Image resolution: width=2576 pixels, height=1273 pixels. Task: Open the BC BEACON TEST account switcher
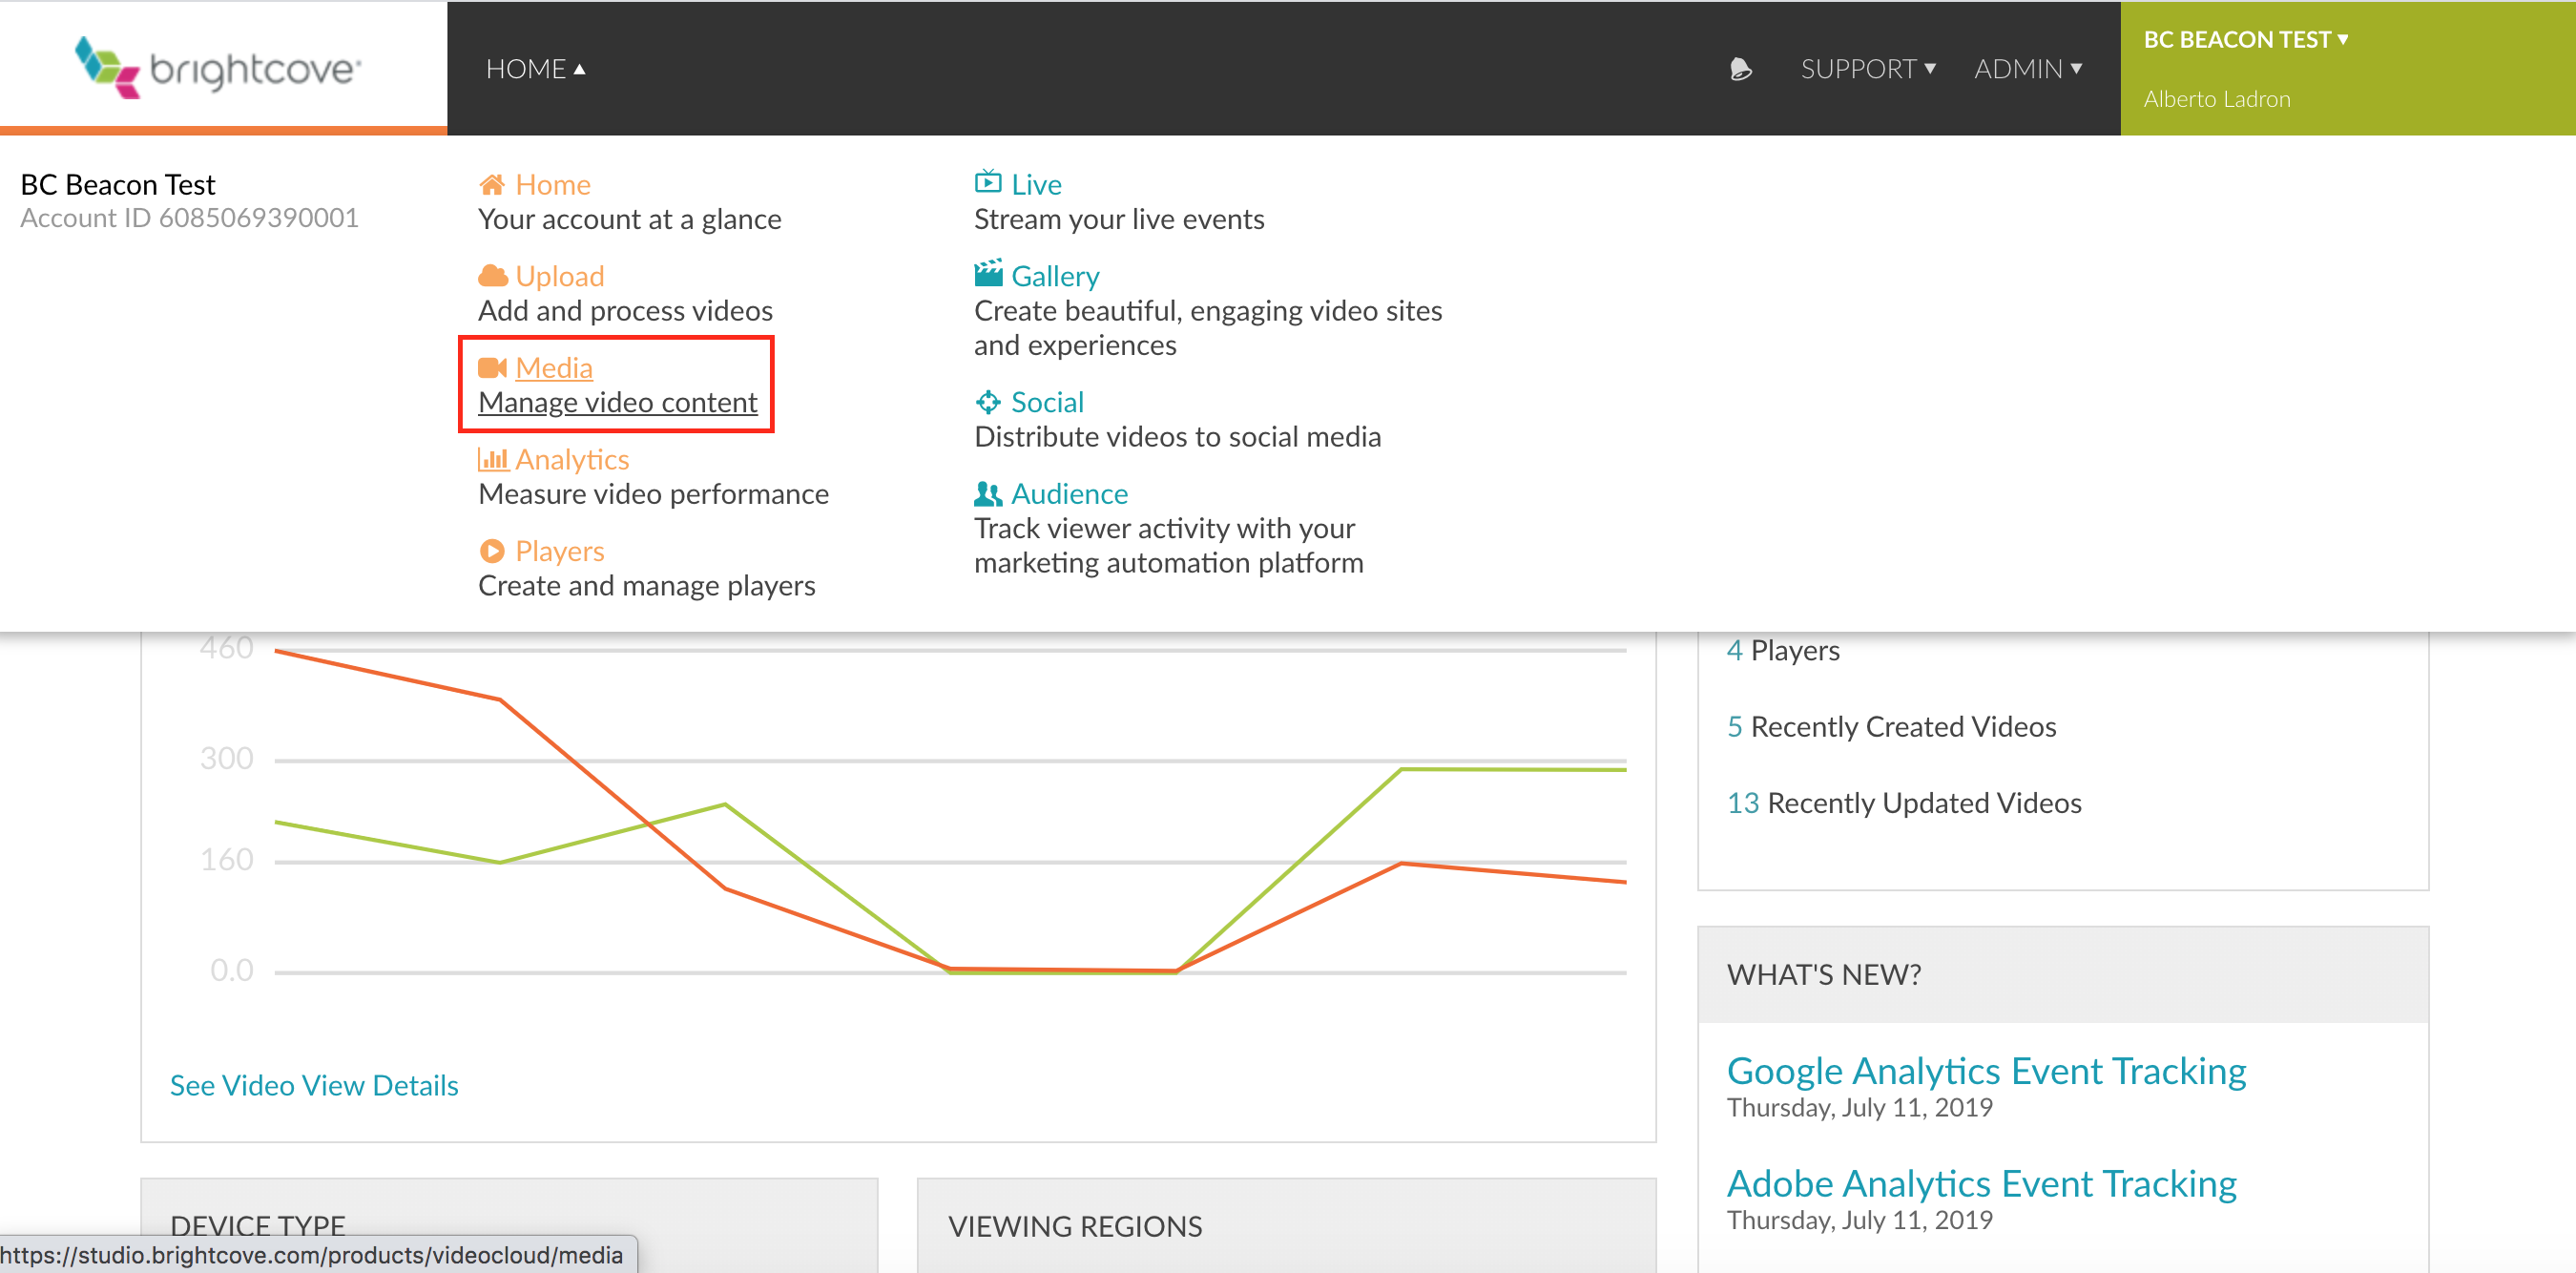[2245, 40]
